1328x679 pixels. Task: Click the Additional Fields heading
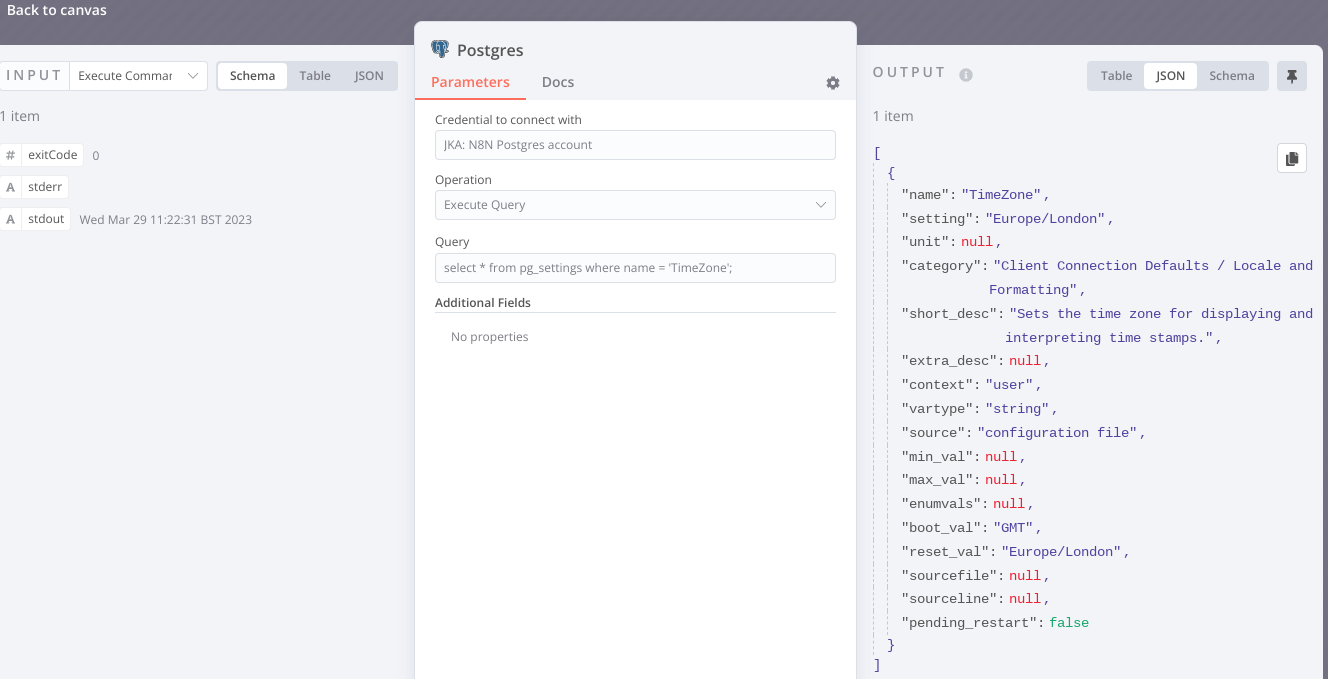pos(483,302)
